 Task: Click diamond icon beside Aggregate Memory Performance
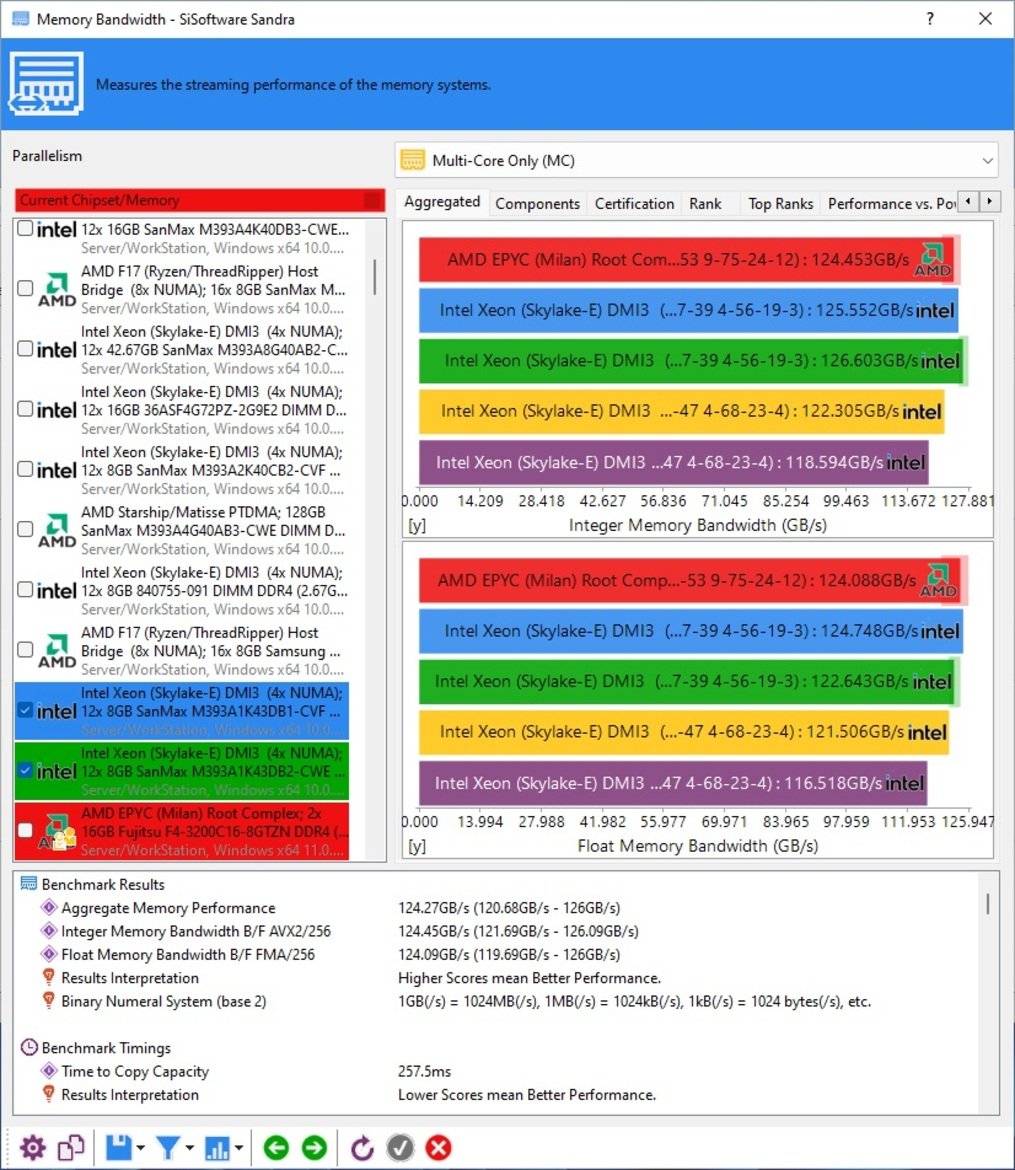pos(49,907)
